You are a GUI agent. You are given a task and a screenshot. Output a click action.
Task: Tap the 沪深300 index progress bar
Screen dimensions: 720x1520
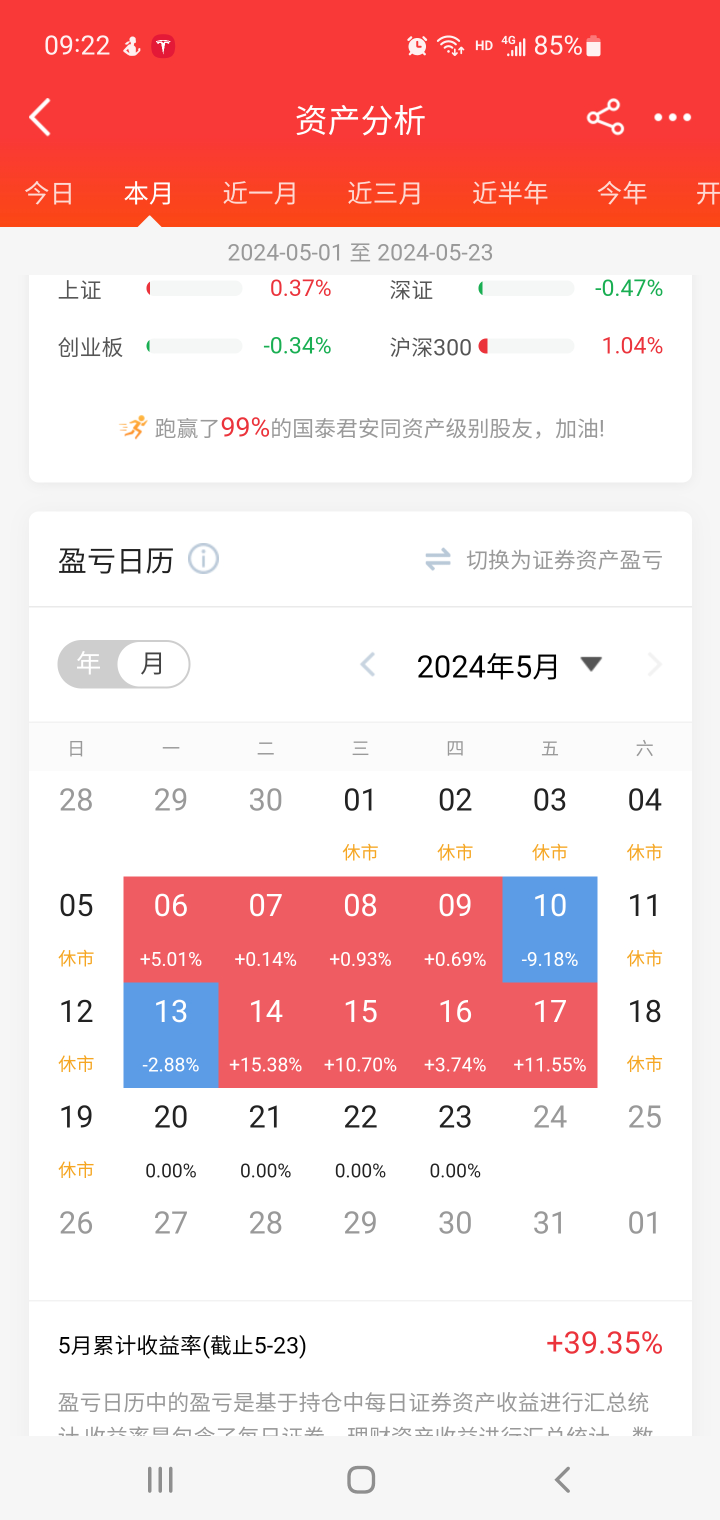pyautogui.click(x=527, y=346)
